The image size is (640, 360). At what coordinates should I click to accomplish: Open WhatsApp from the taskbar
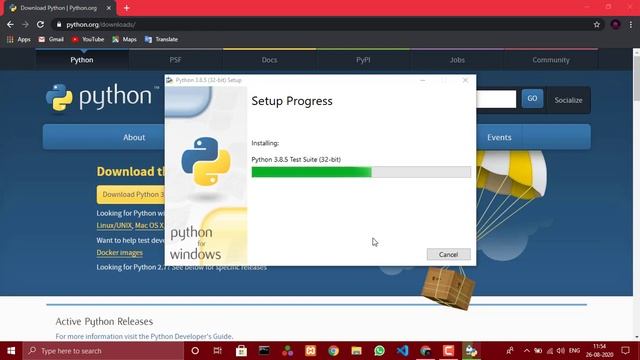click(379, 351)
